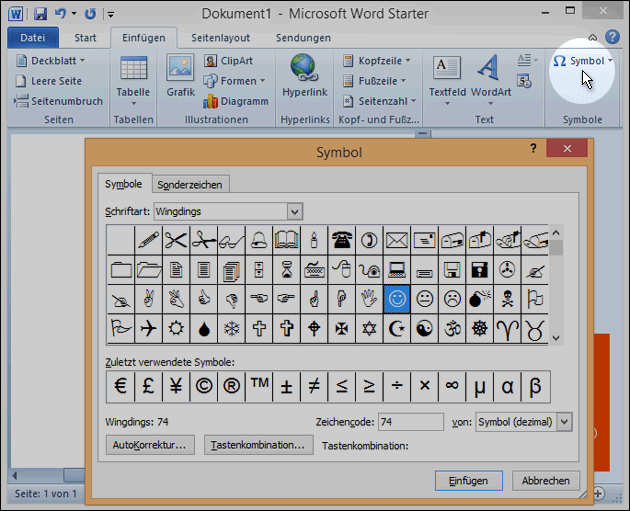The image size is (630, 511).
Task: Switch to the Sendungen tab
Action: [303, 38]
